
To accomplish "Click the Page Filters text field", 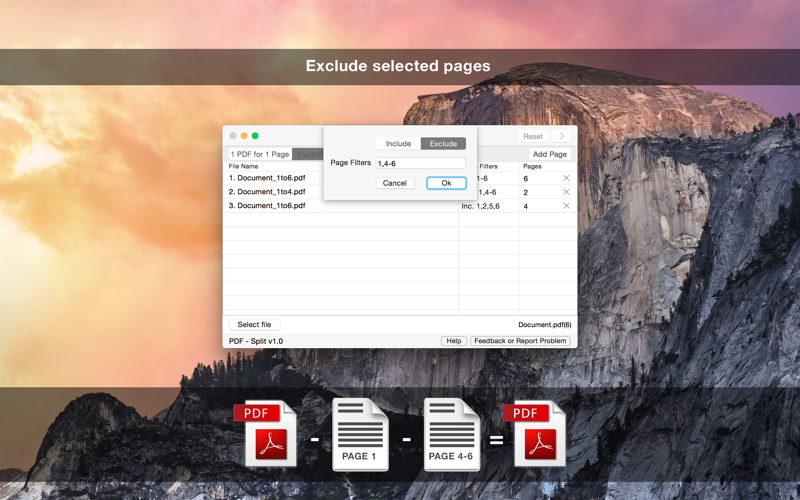I will (421, 163).
